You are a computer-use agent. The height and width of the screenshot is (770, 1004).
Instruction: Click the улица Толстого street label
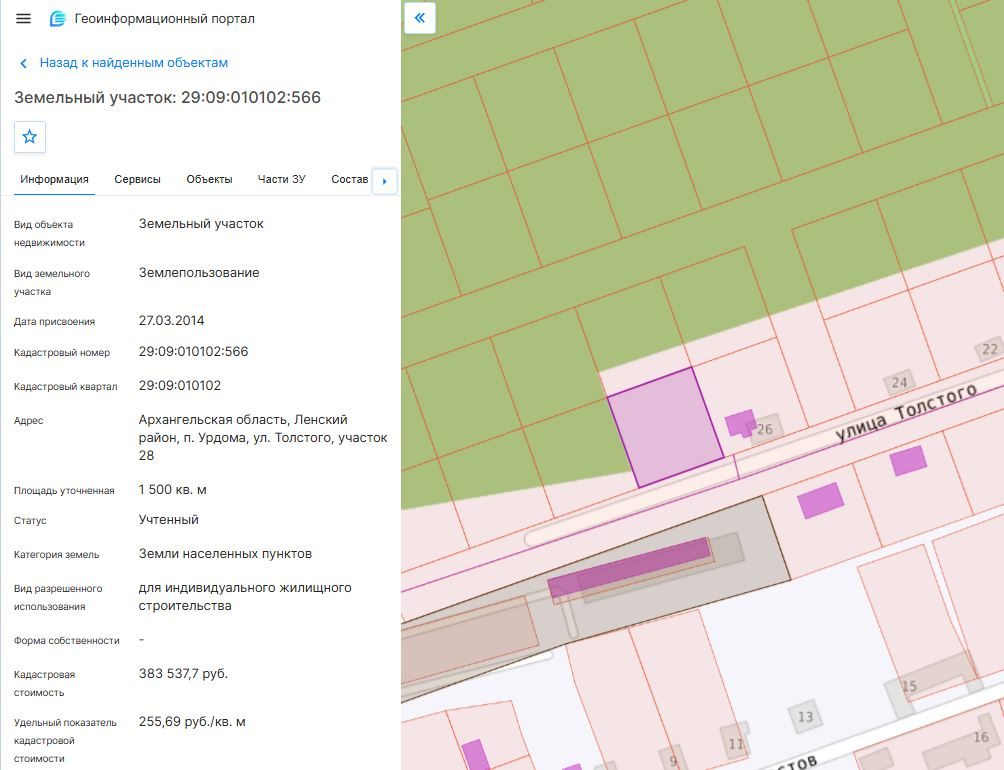point(906,413)
